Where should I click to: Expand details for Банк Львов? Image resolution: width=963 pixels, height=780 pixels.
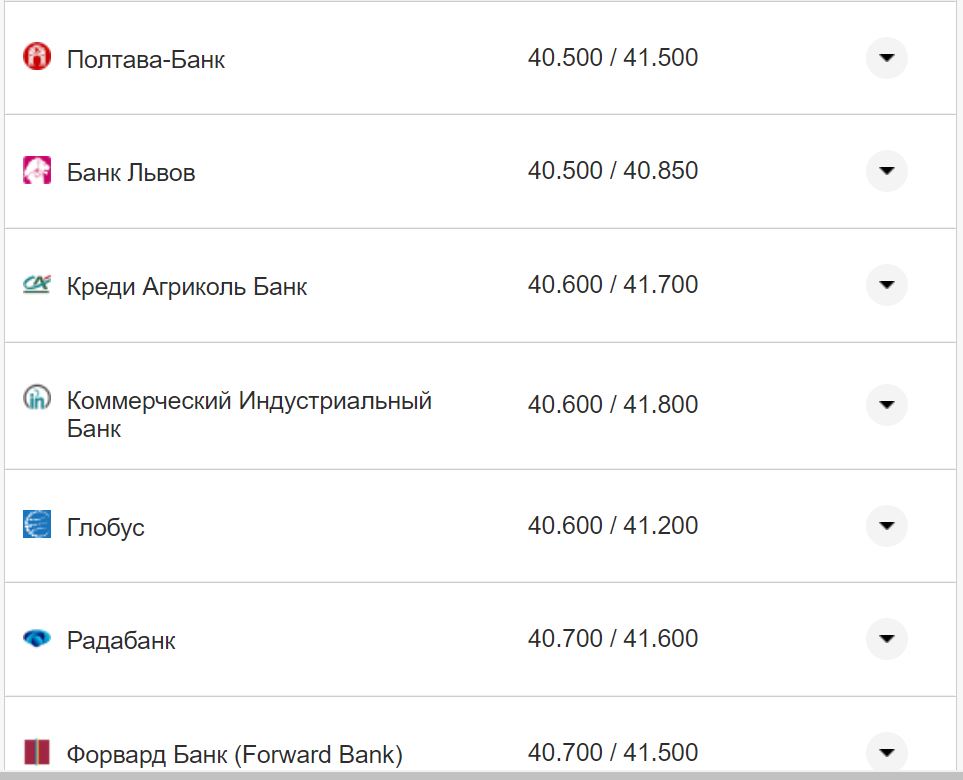(886, 171)
